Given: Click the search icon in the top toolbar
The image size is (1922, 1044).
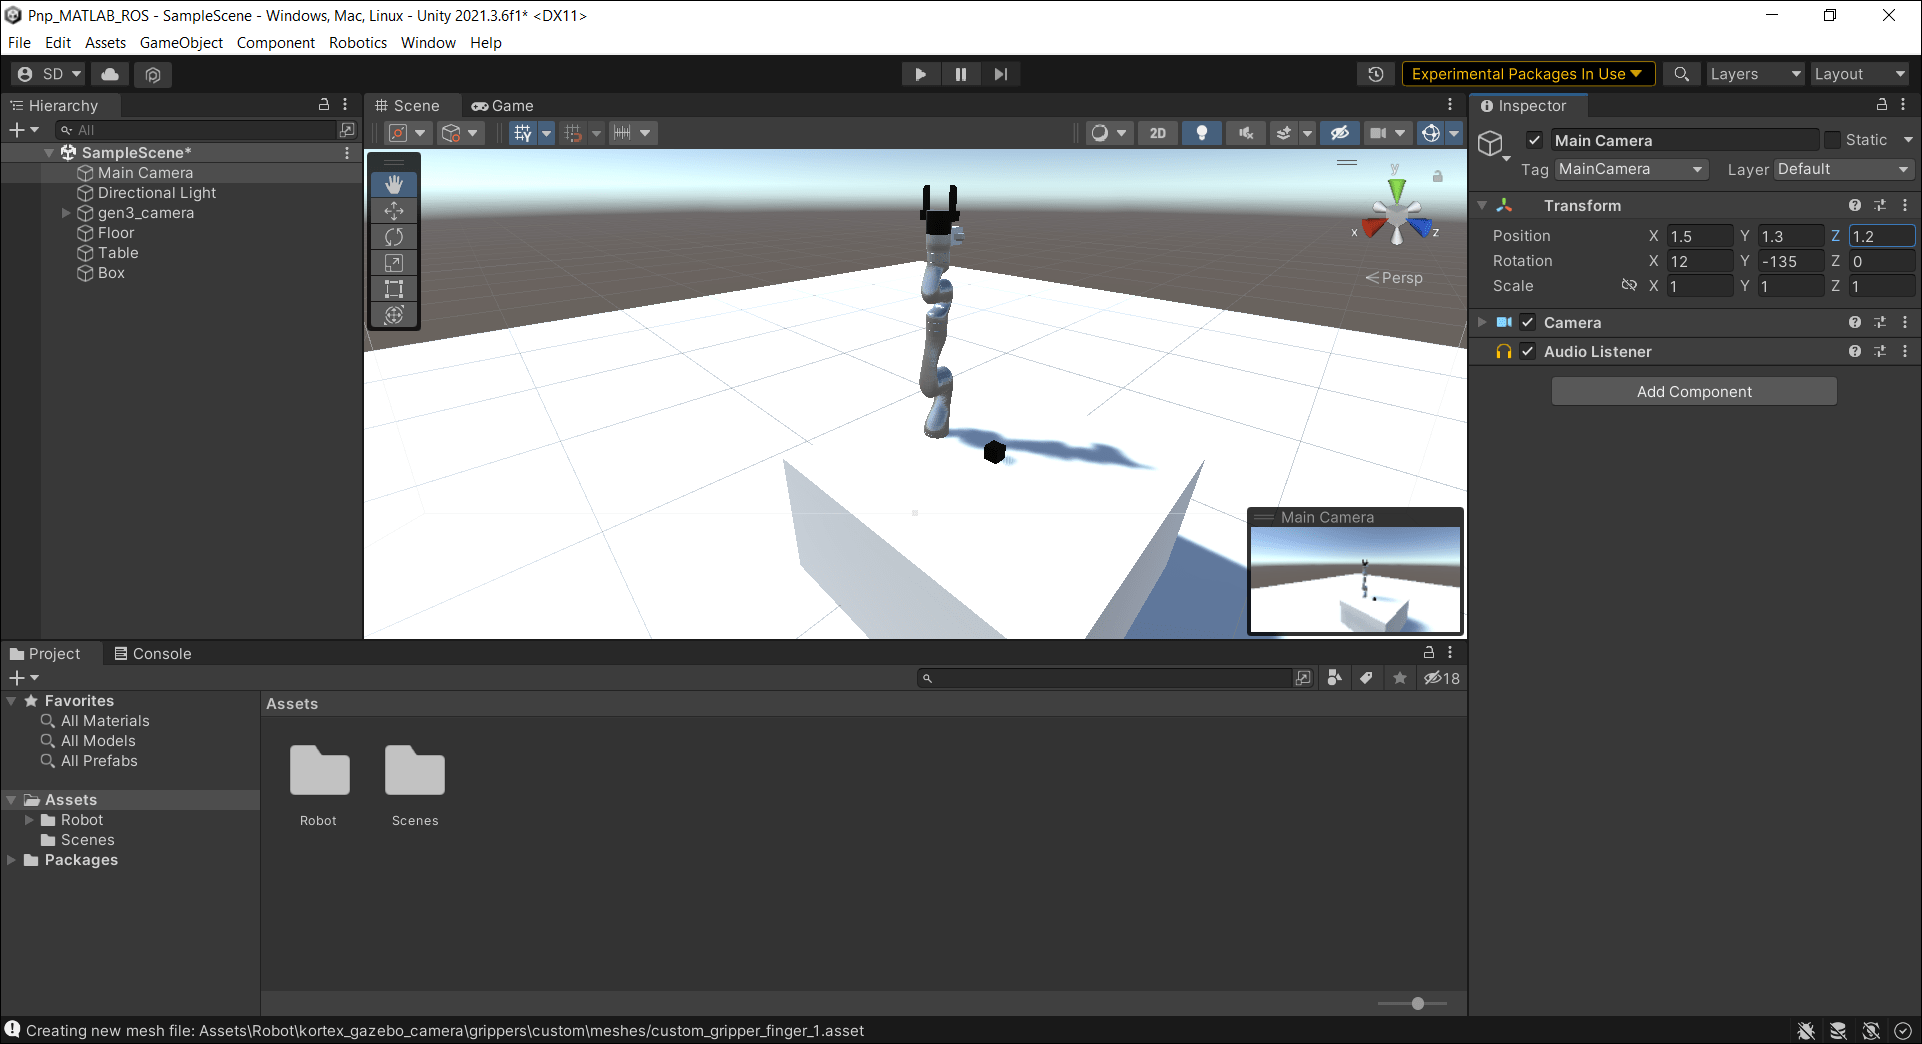Looking at the screenshot, I should (x=1682, y=73).
